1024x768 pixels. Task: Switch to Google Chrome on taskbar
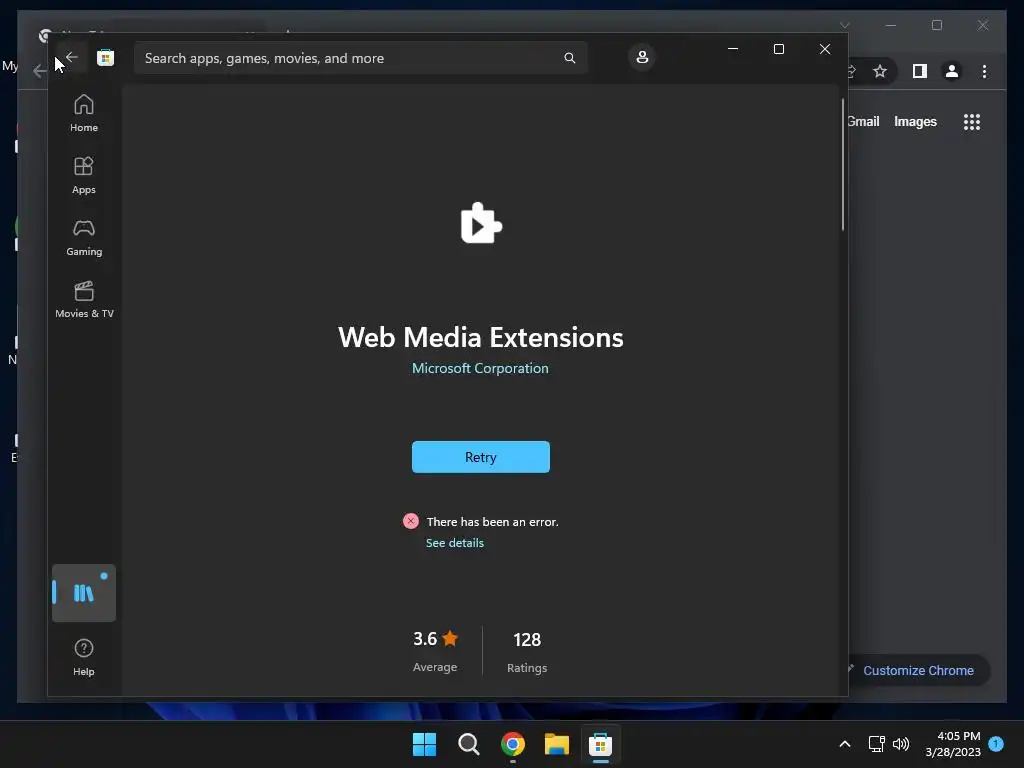513,744
